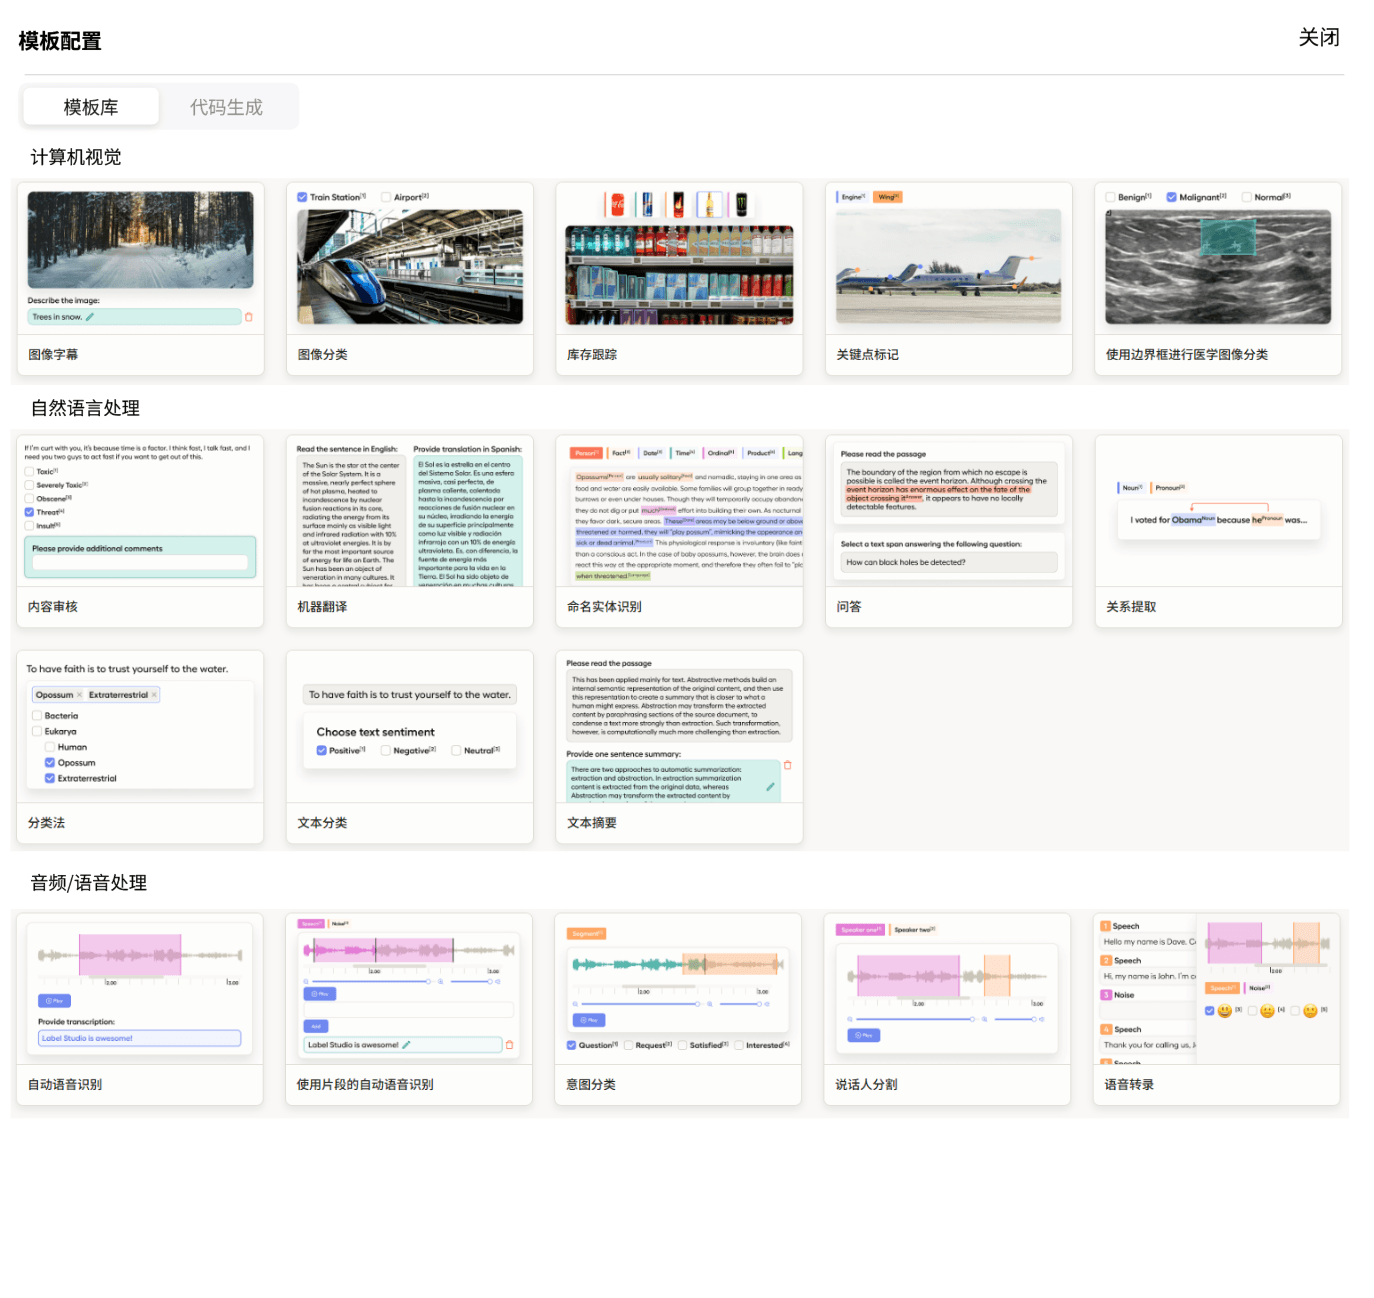
Task: Click the 关闭 button
Action: tap(1318, 38)
